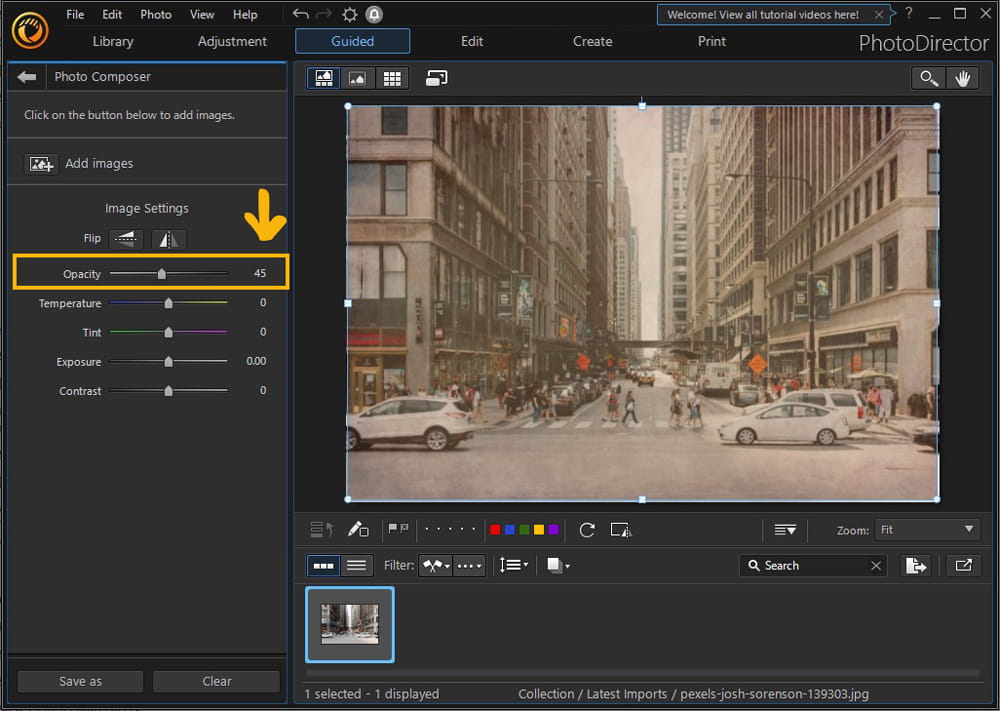Click the export photo icon near Search
This screenshot has width=1000, height=711.
pos(916,565)
